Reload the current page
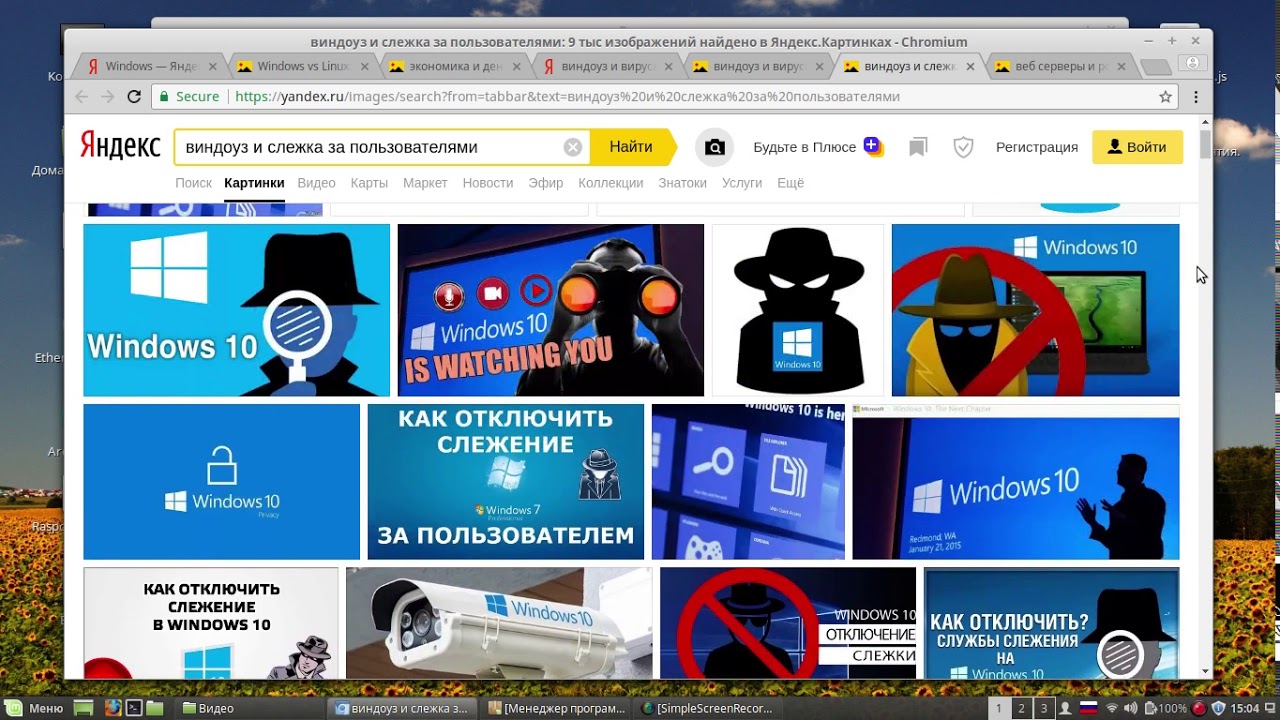Viewport: 1280px width, 720px height. (134, 97)
